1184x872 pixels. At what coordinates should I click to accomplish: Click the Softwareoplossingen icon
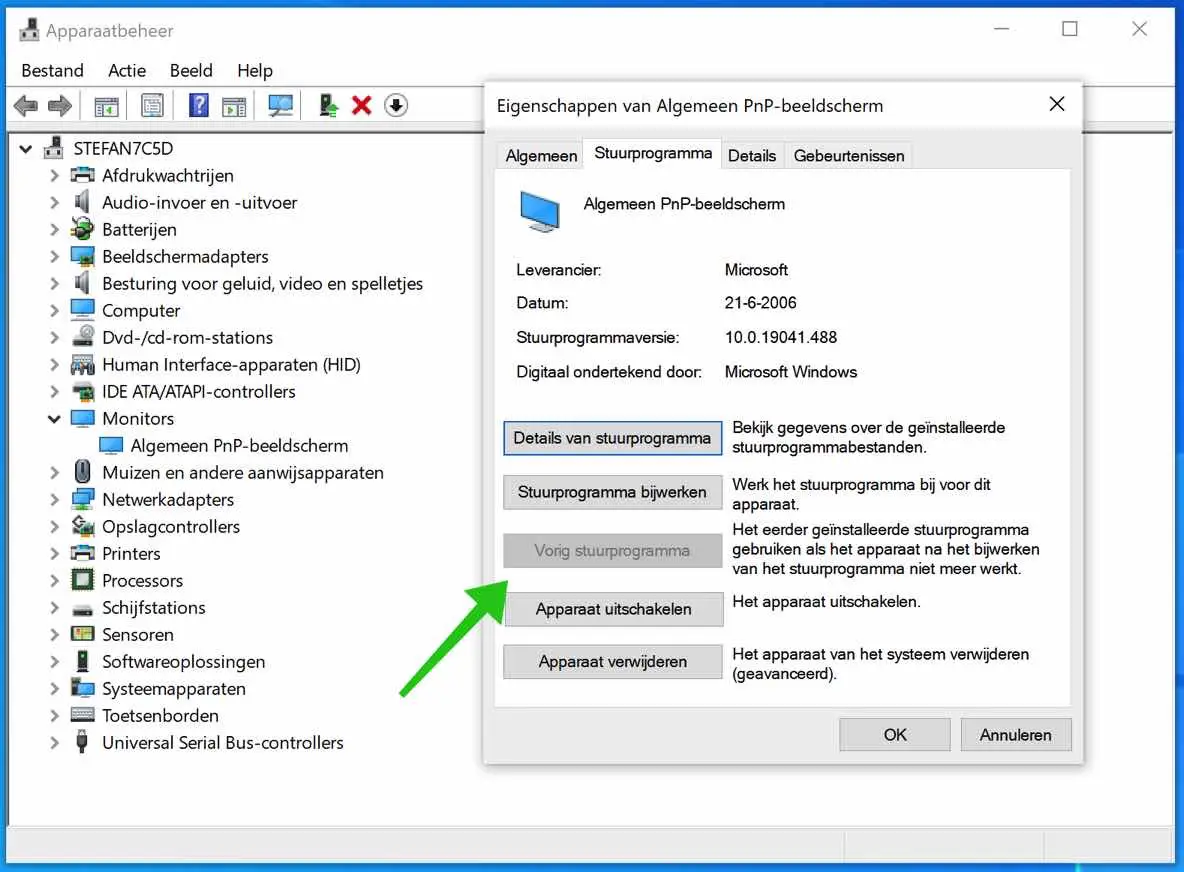point(82,661)
